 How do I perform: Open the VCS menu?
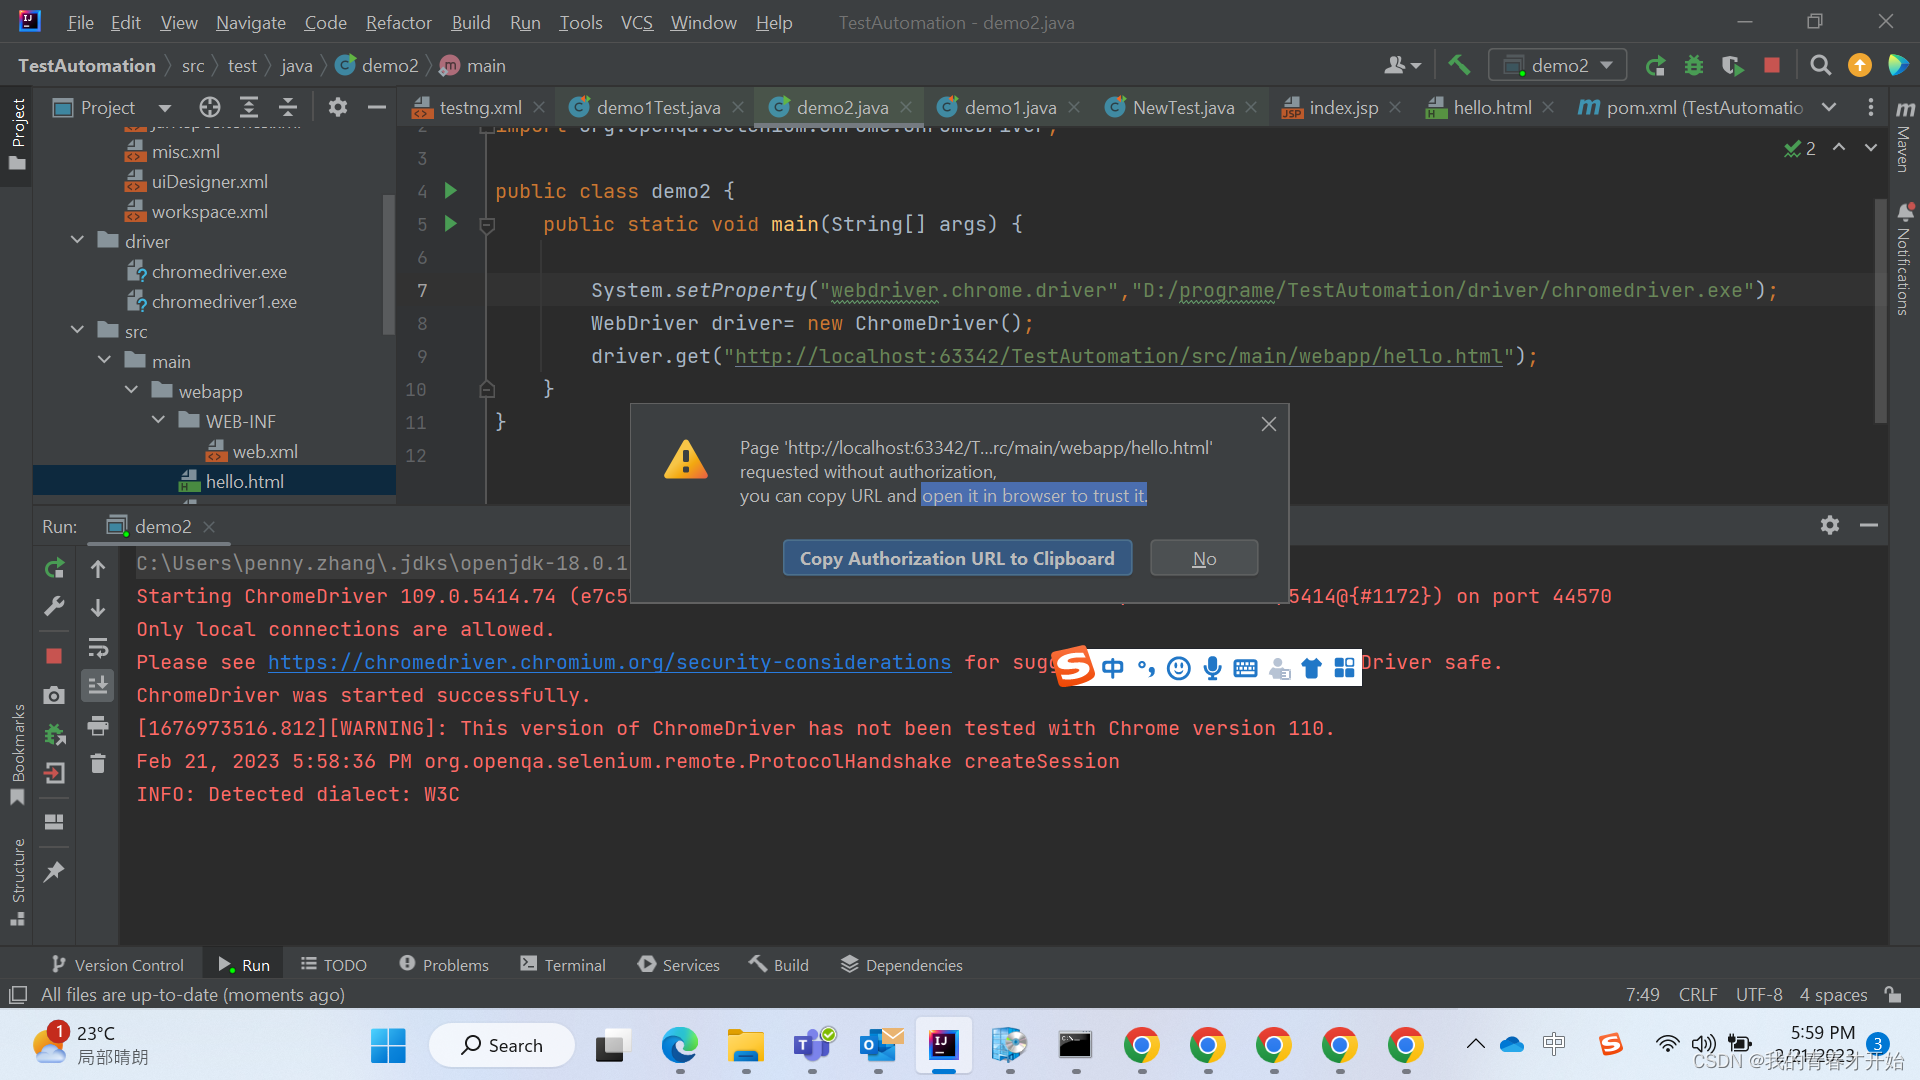pyautogui.click(x=636, y=22)
